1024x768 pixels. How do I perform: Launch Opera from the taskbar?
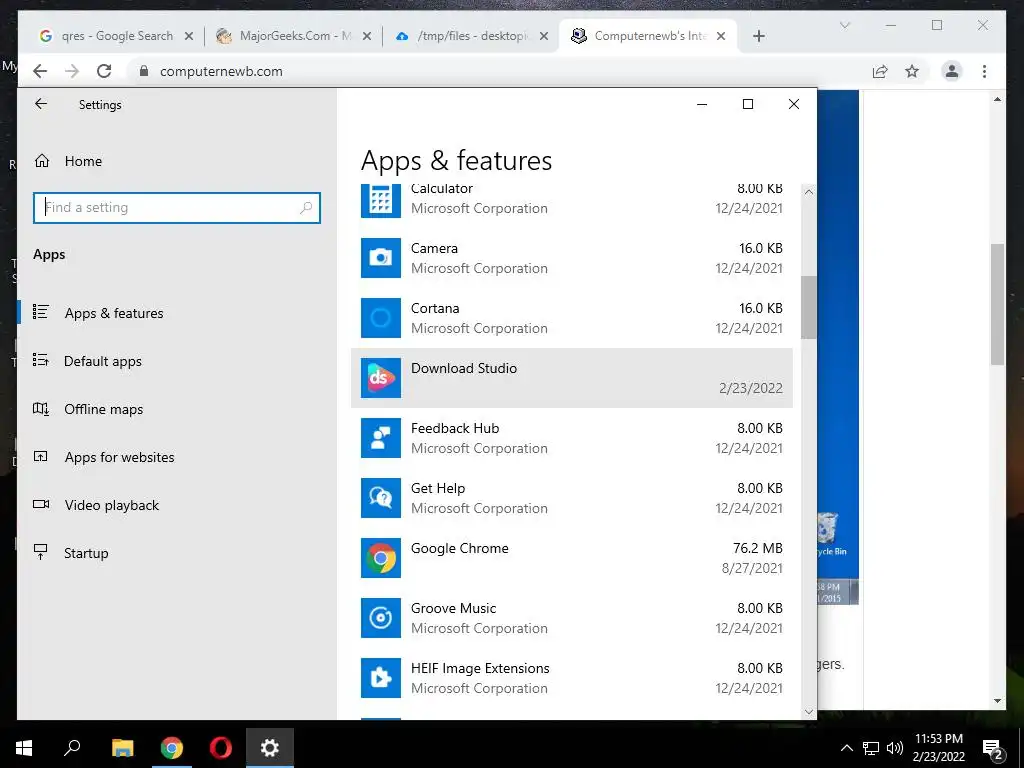[221, 748]
